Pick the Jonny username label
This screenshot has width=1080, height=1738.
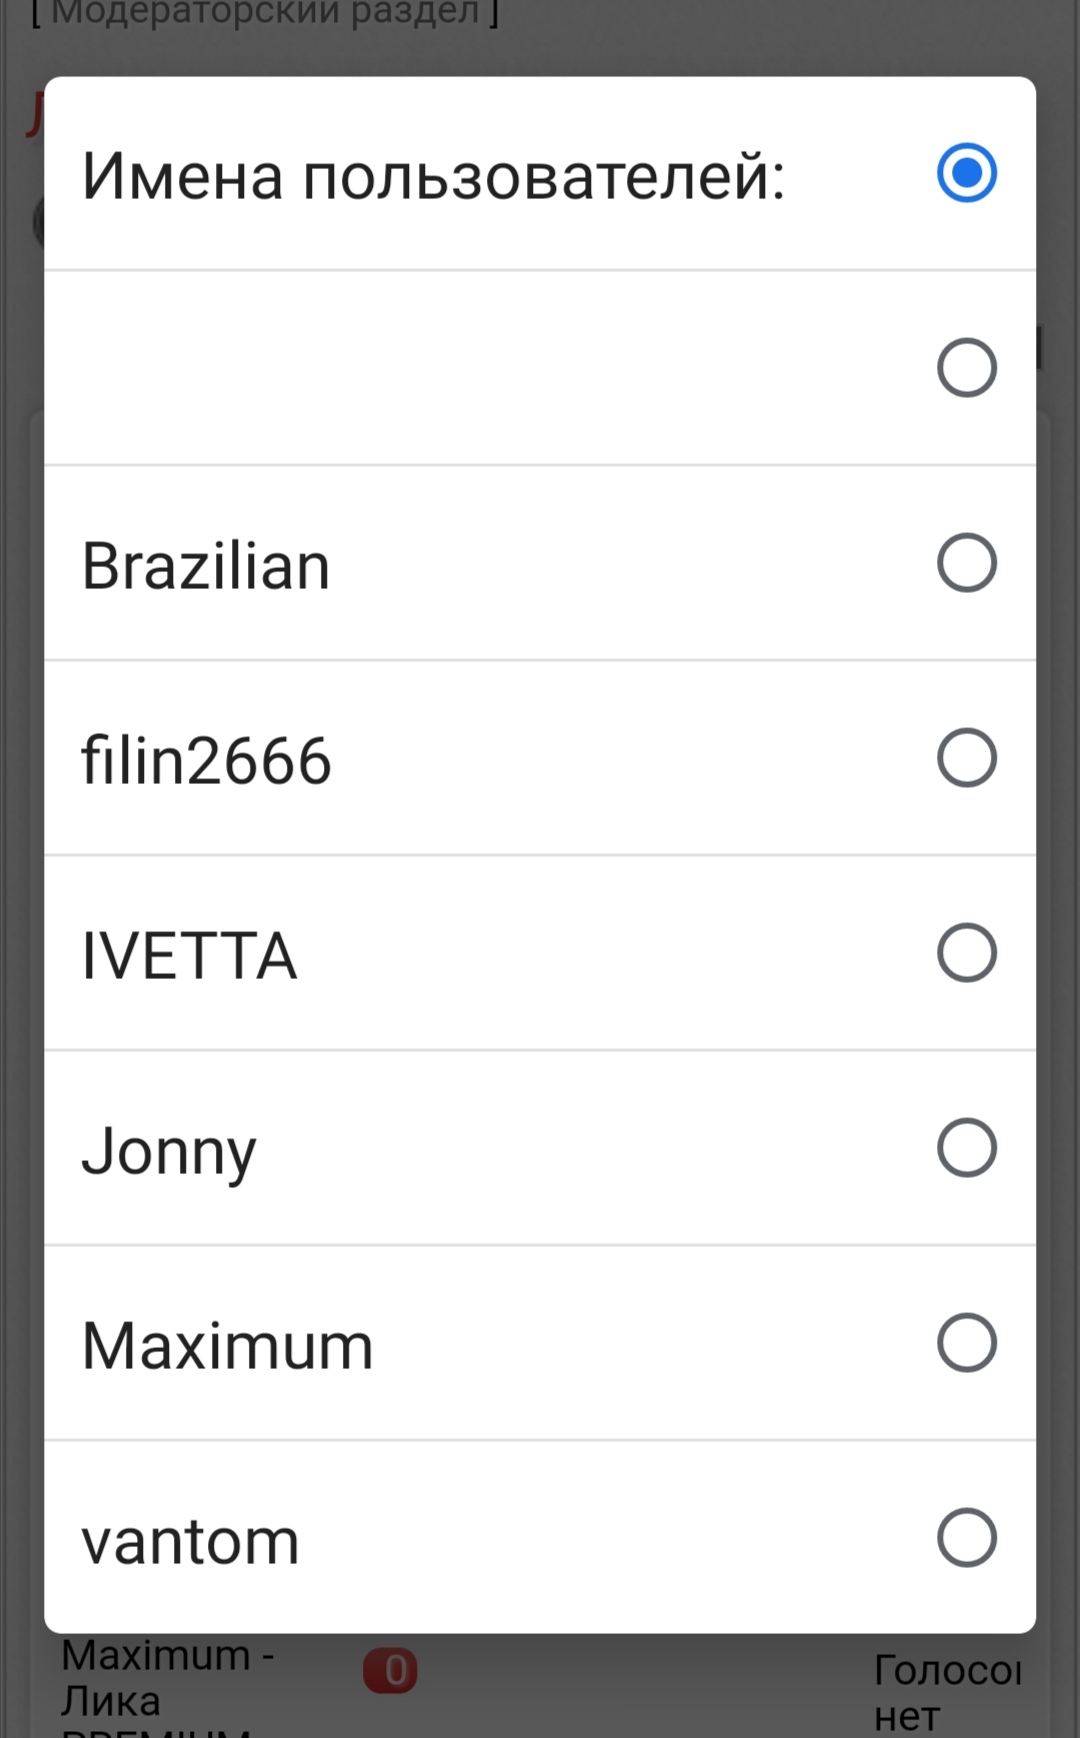coord(169,1152)
